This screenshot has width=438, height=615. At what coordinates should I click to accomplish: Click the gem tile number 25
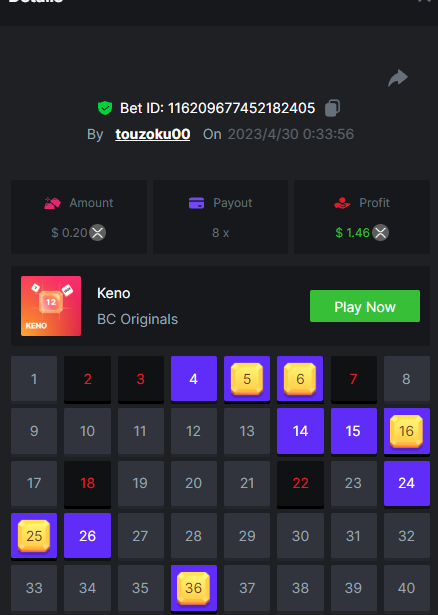[34, 536]
